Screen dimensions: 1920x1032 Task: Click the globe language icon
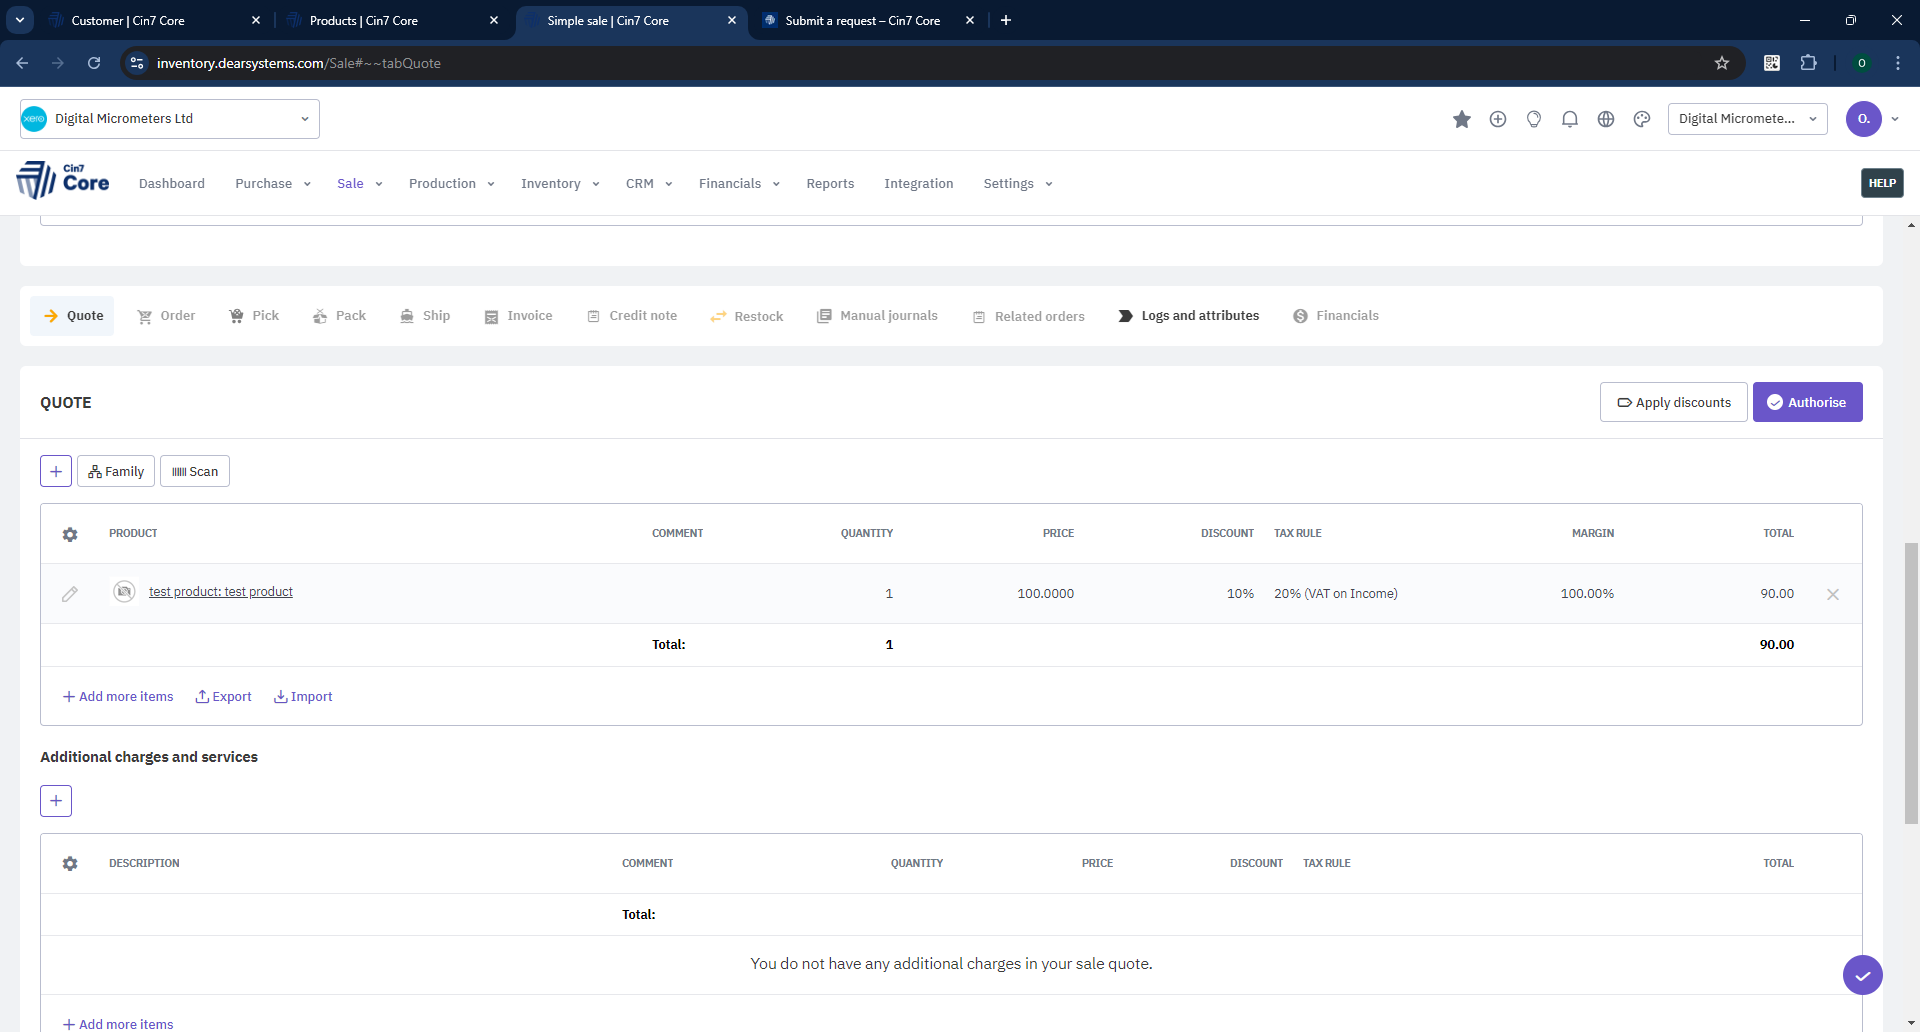(1605, 119)
